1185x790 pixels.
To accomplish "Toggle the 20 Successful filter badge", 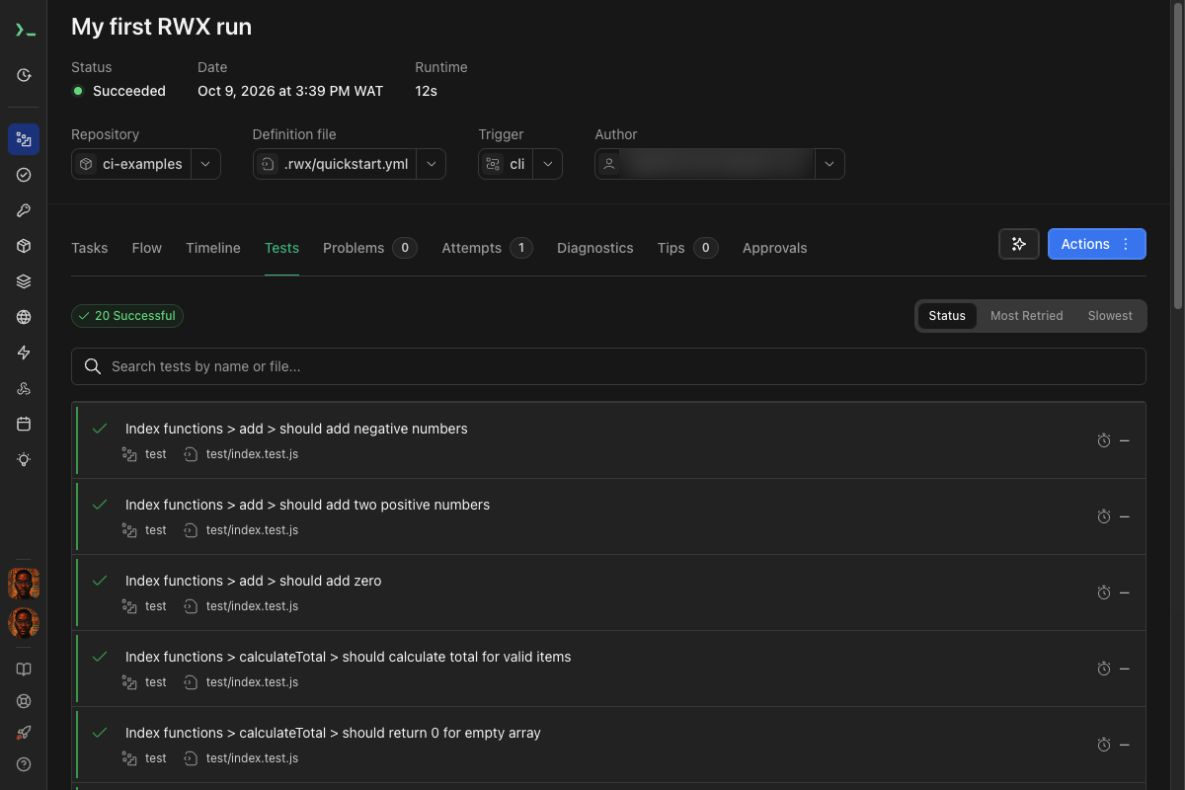I will click(x=127, y=316).
